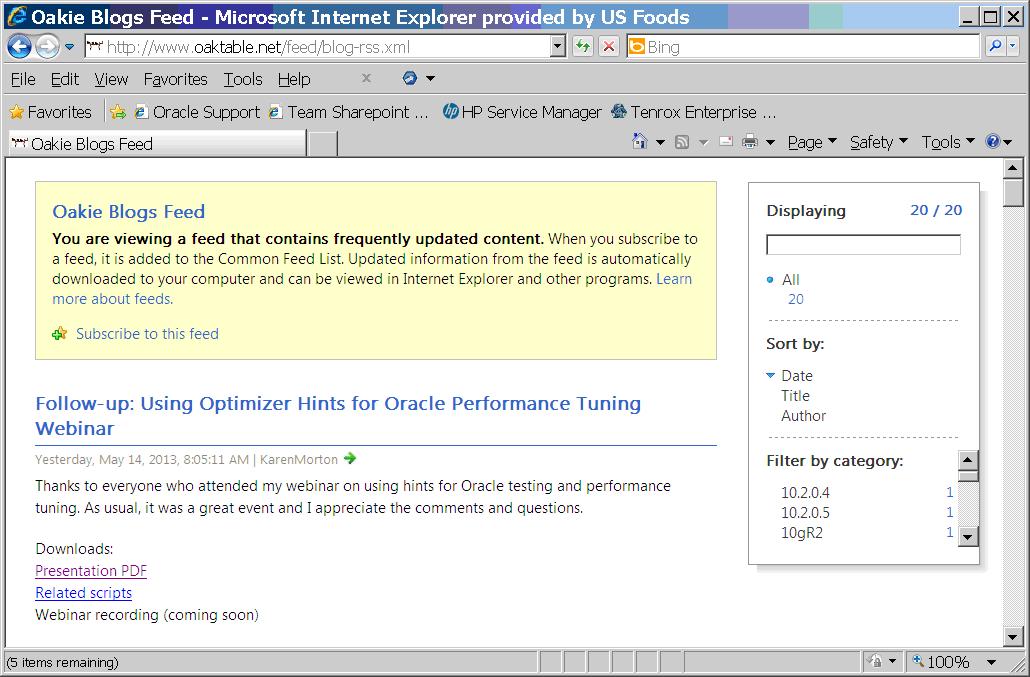The image size is (1030, 677).
Task: Click the Forward navigation arrow
Action: tap(47, 47)
